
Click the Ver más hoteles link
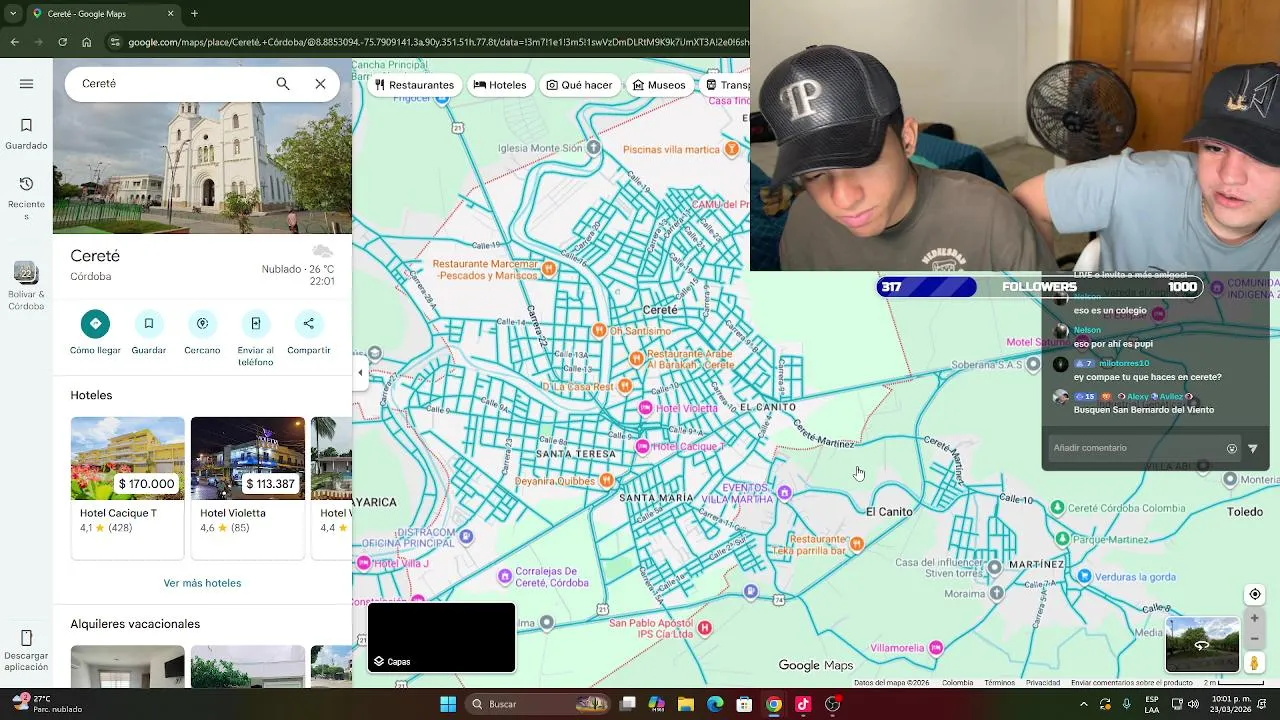pos(202,583)
